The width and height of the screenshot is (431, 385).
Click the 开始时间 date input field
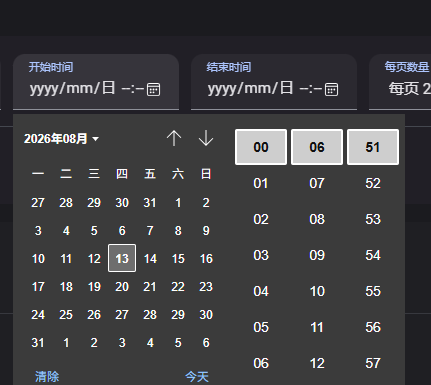click(x=96, y=82)
